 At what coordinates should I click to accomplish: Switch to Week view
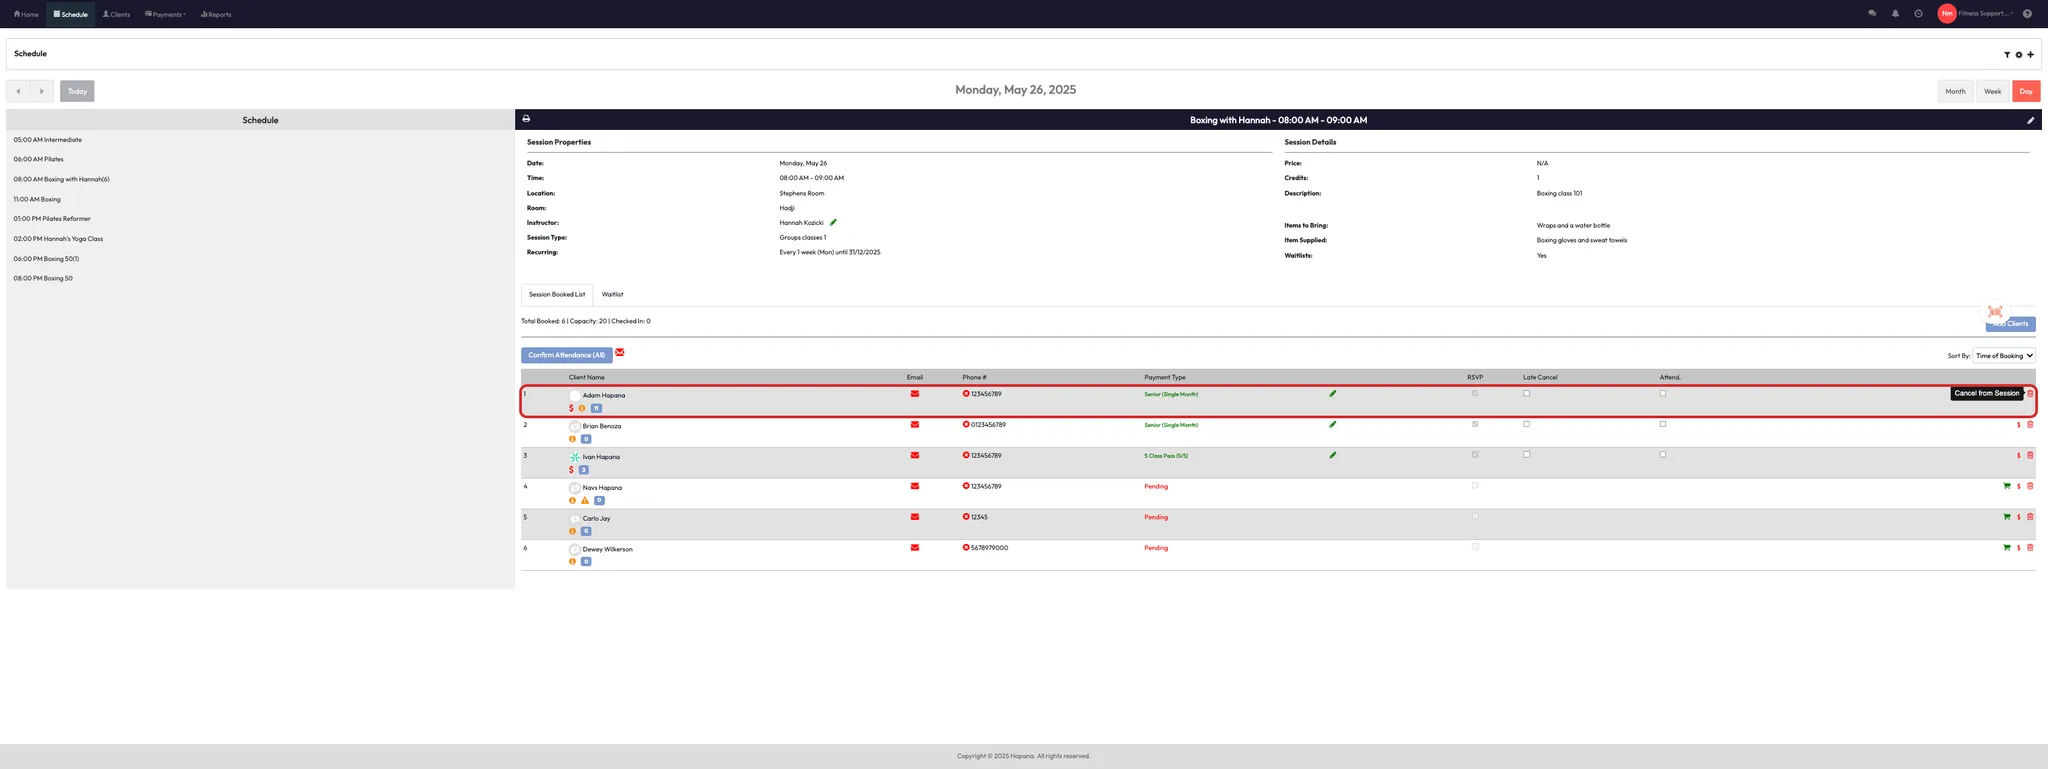point(1992,91)
